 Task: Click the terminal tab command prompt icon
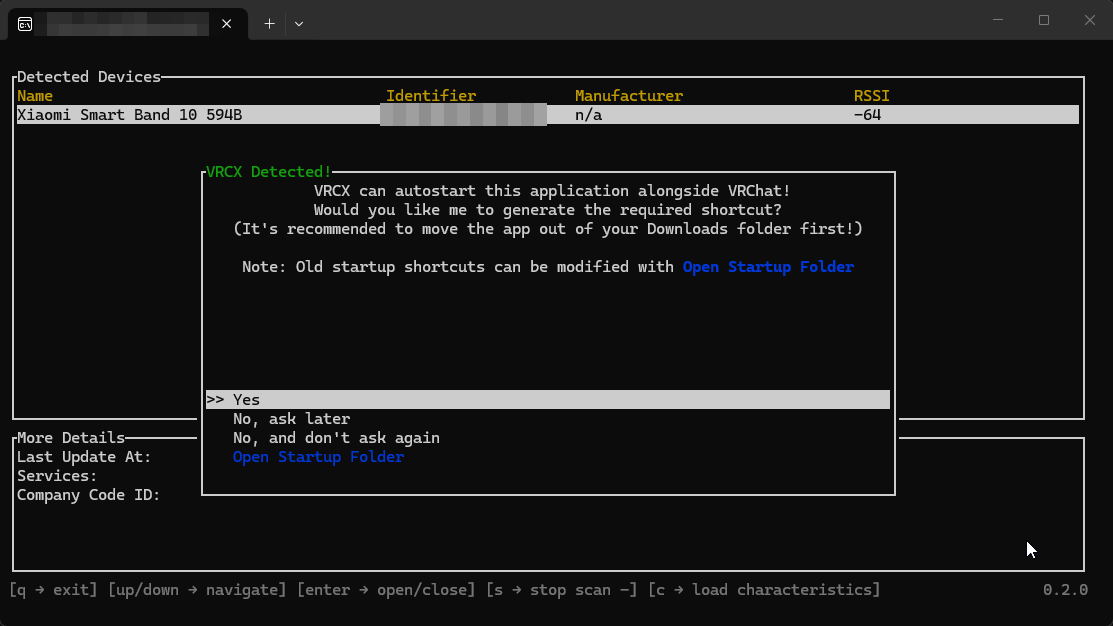pyautogui.click(x=25, y=24)
